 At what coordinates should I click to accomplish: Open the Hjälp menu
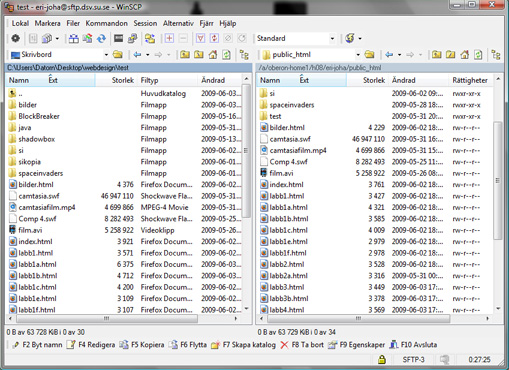[228, 23]
